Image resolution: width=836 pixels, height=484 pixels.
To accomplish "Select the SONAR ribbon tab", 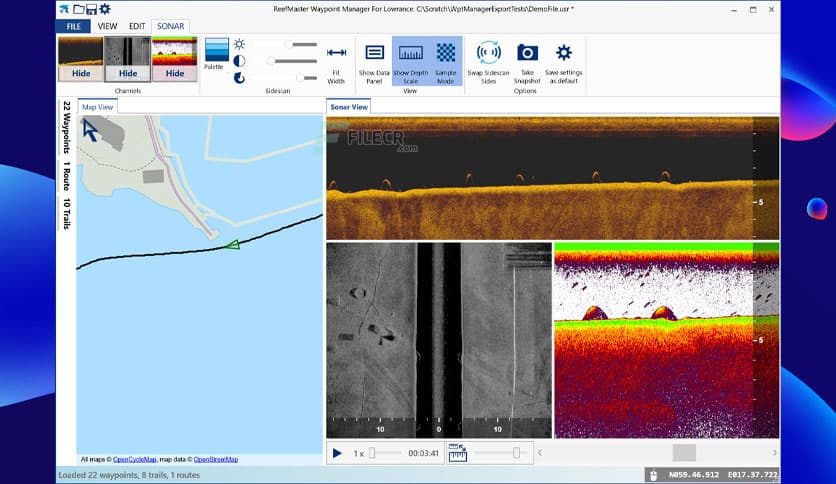I will click(x=171, y=26).
